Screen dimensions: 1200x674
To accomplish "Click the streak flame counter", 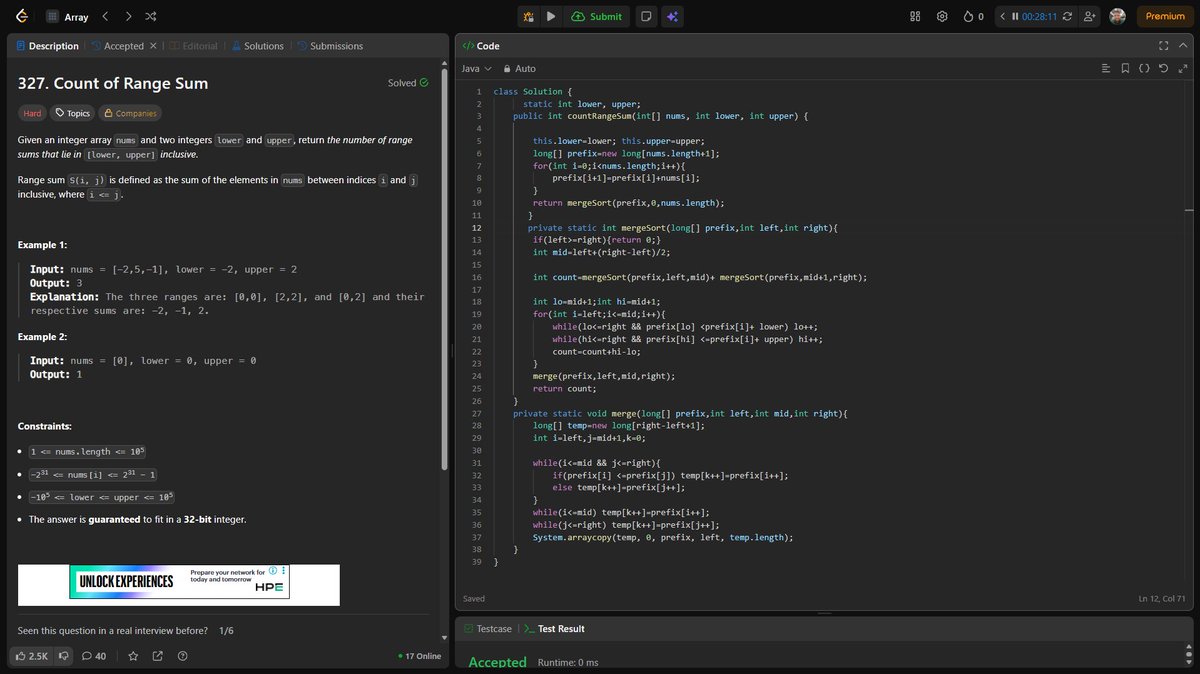I will [973, 16].
